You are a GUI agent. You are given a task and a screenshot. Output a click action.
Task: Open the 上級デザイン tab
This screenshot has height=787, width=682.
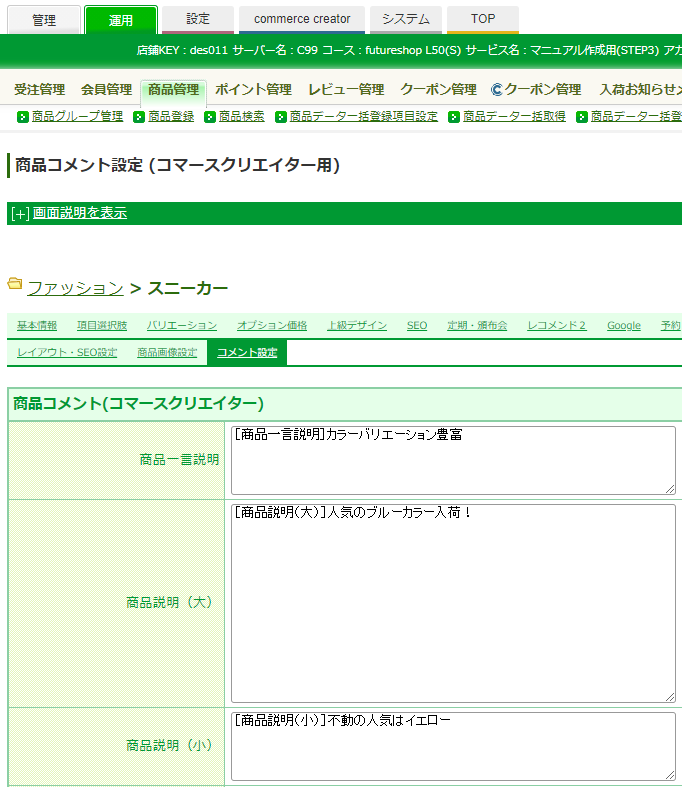tap(357, 325)
